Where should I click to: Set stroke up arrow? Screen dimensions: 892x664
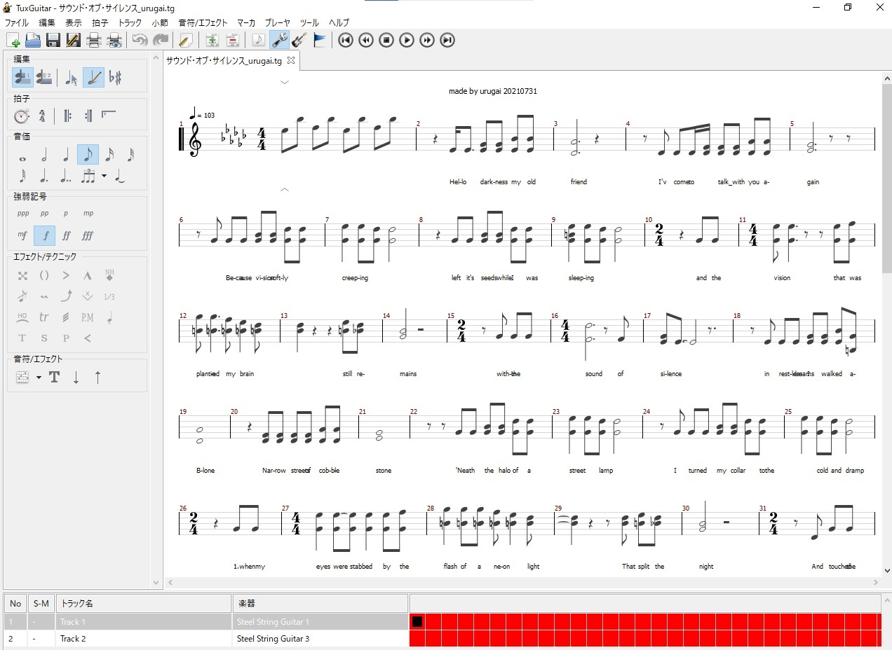tap(97, 377)
